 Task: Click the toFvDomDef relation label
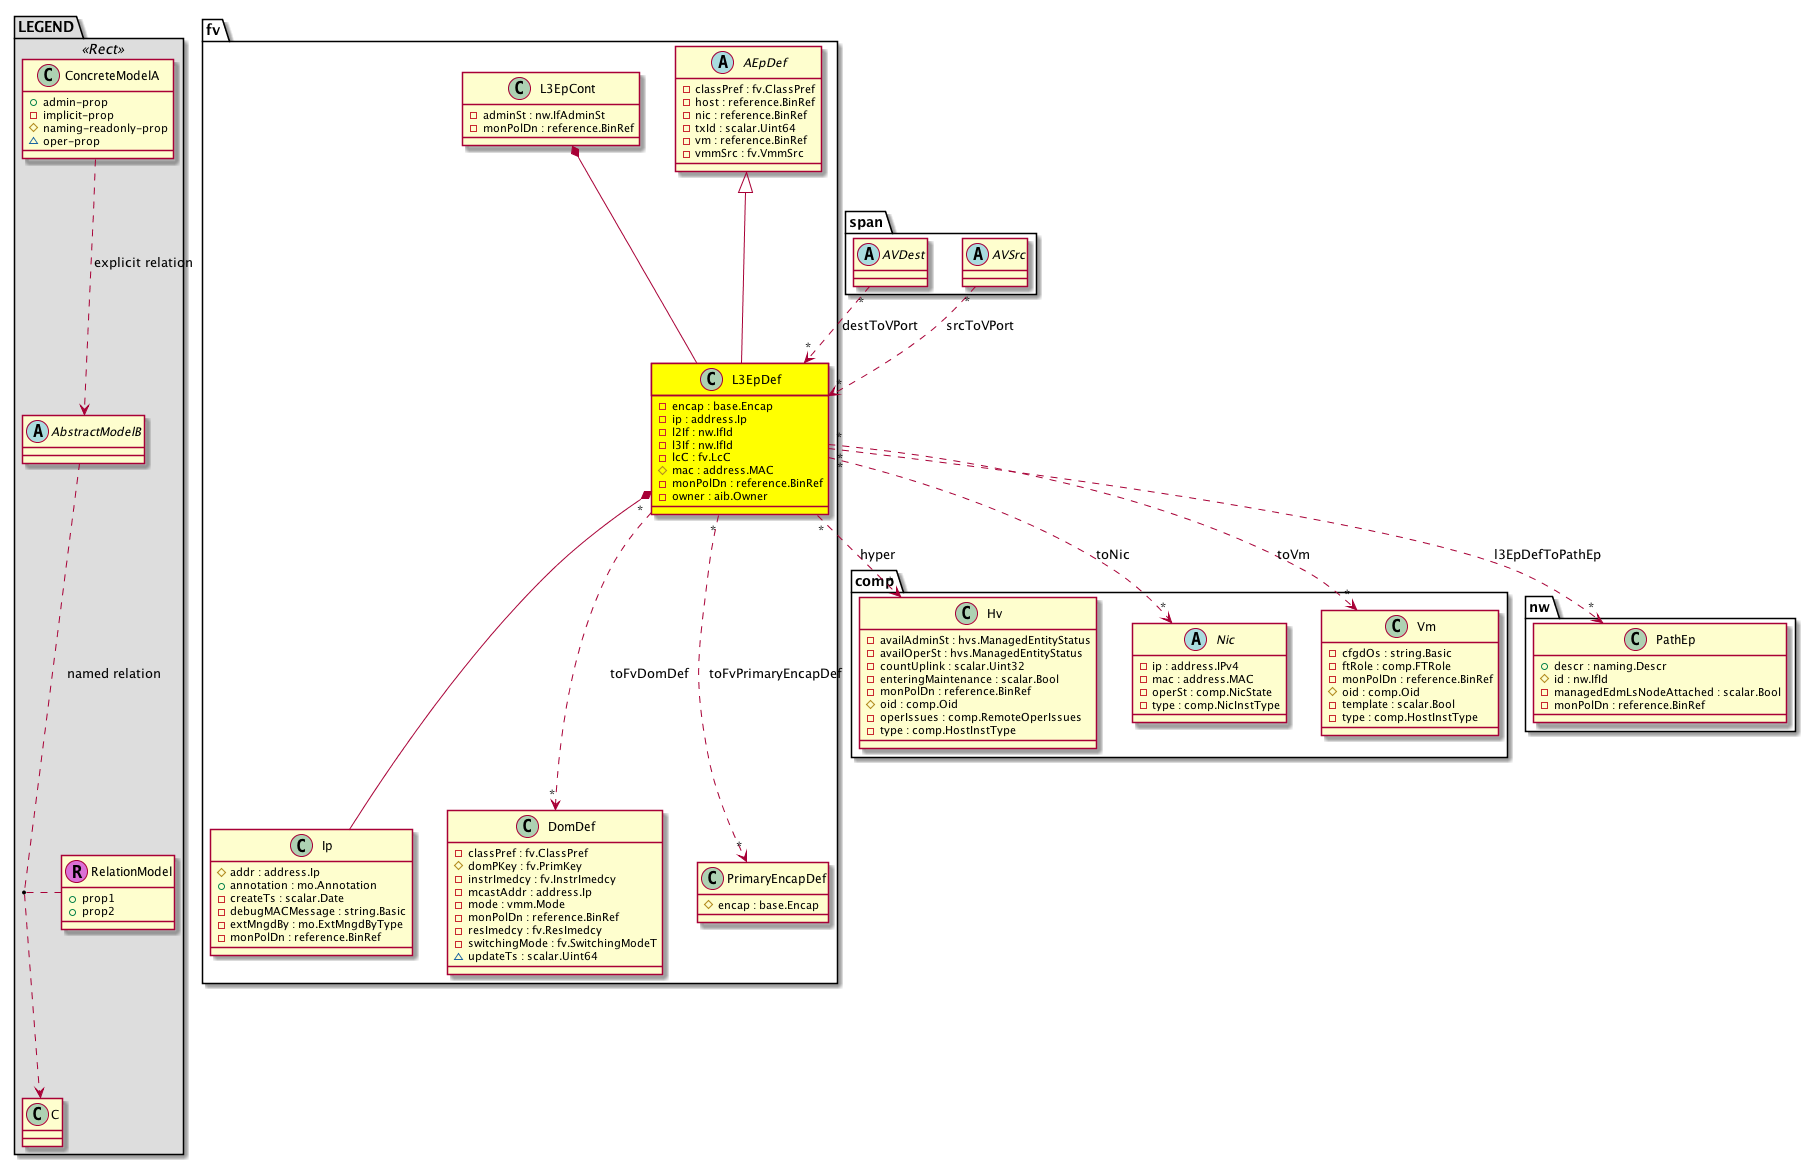[649, 674]
